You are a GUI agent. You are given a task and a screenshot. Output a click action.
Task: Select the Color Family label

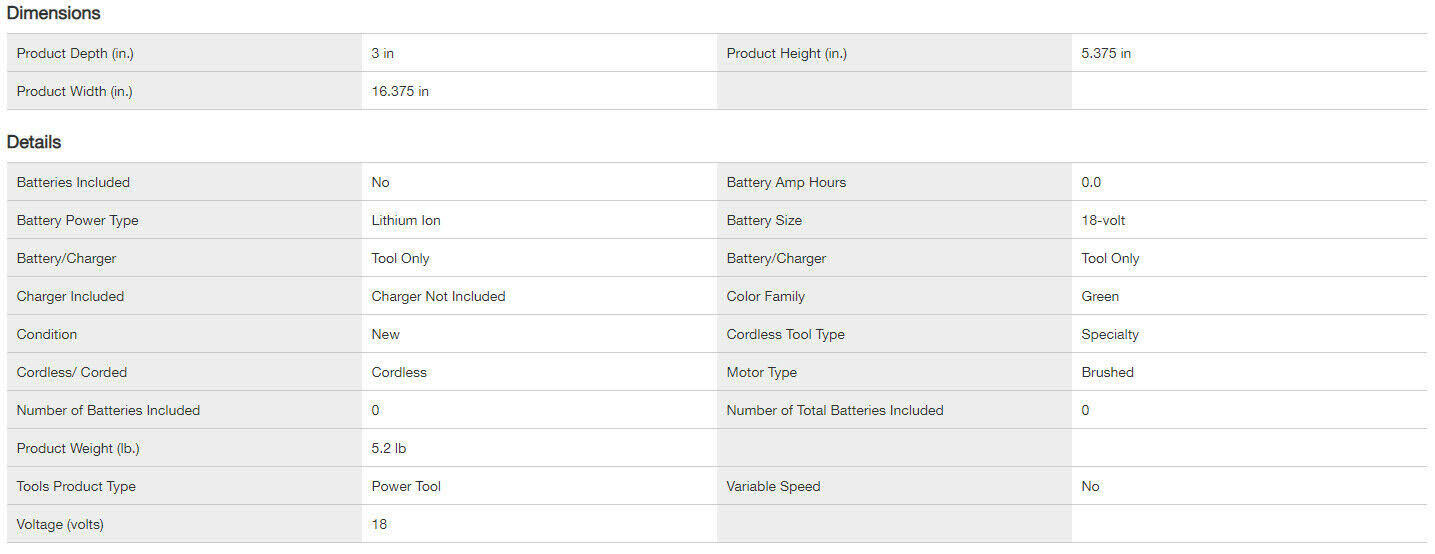765,296
